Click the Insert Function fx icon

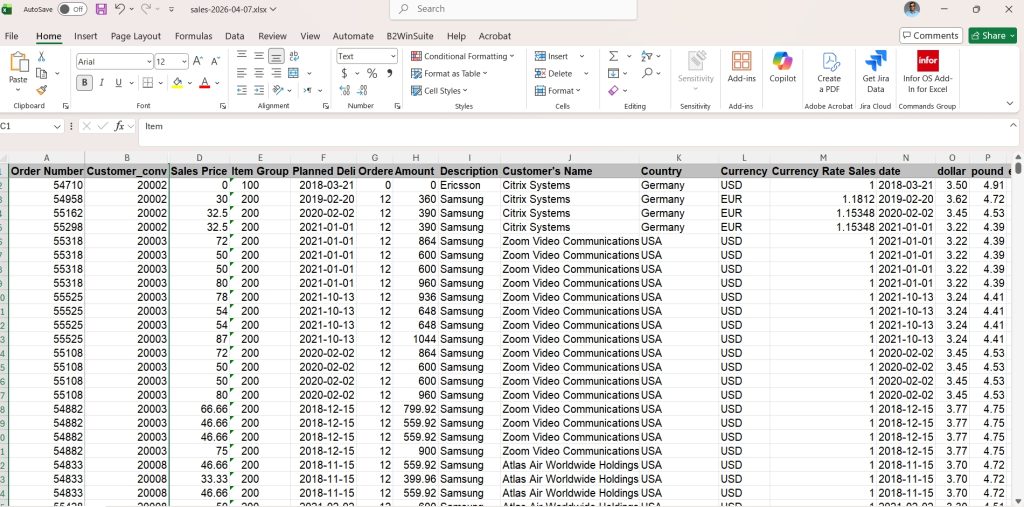pos(120,126)
